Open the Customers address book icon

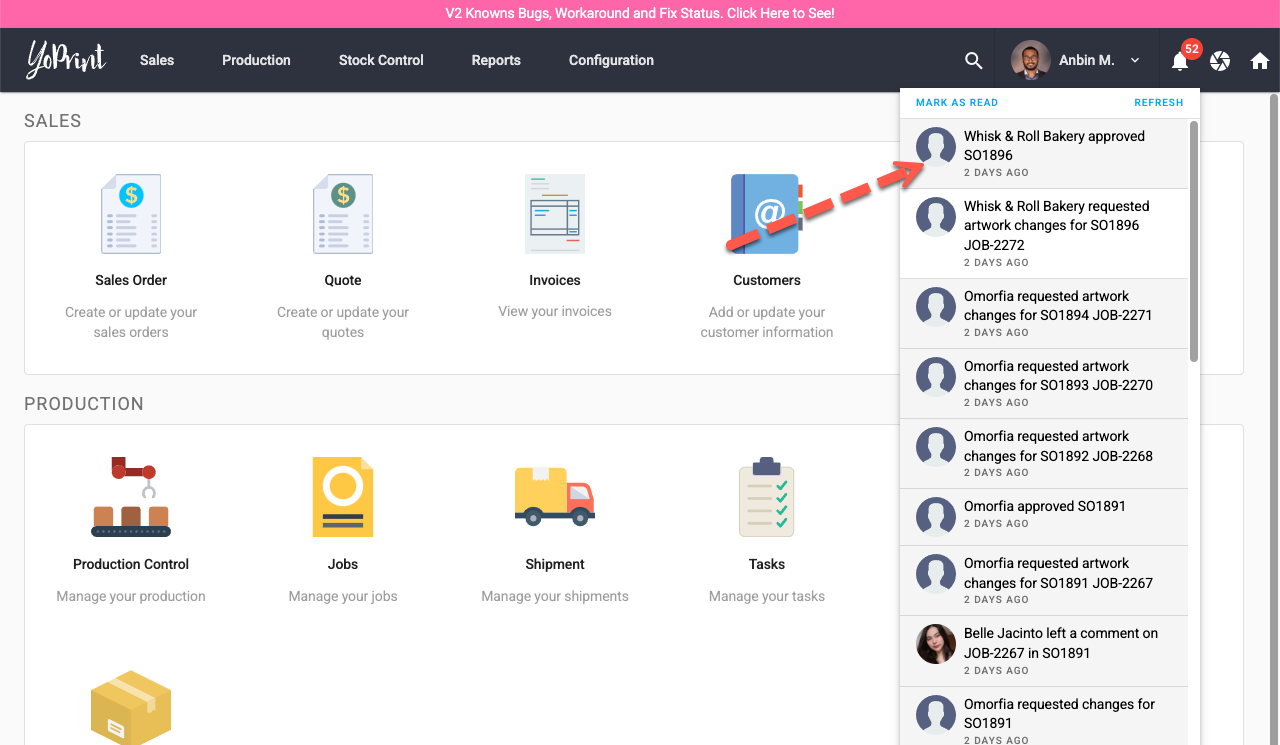(766, 214)
